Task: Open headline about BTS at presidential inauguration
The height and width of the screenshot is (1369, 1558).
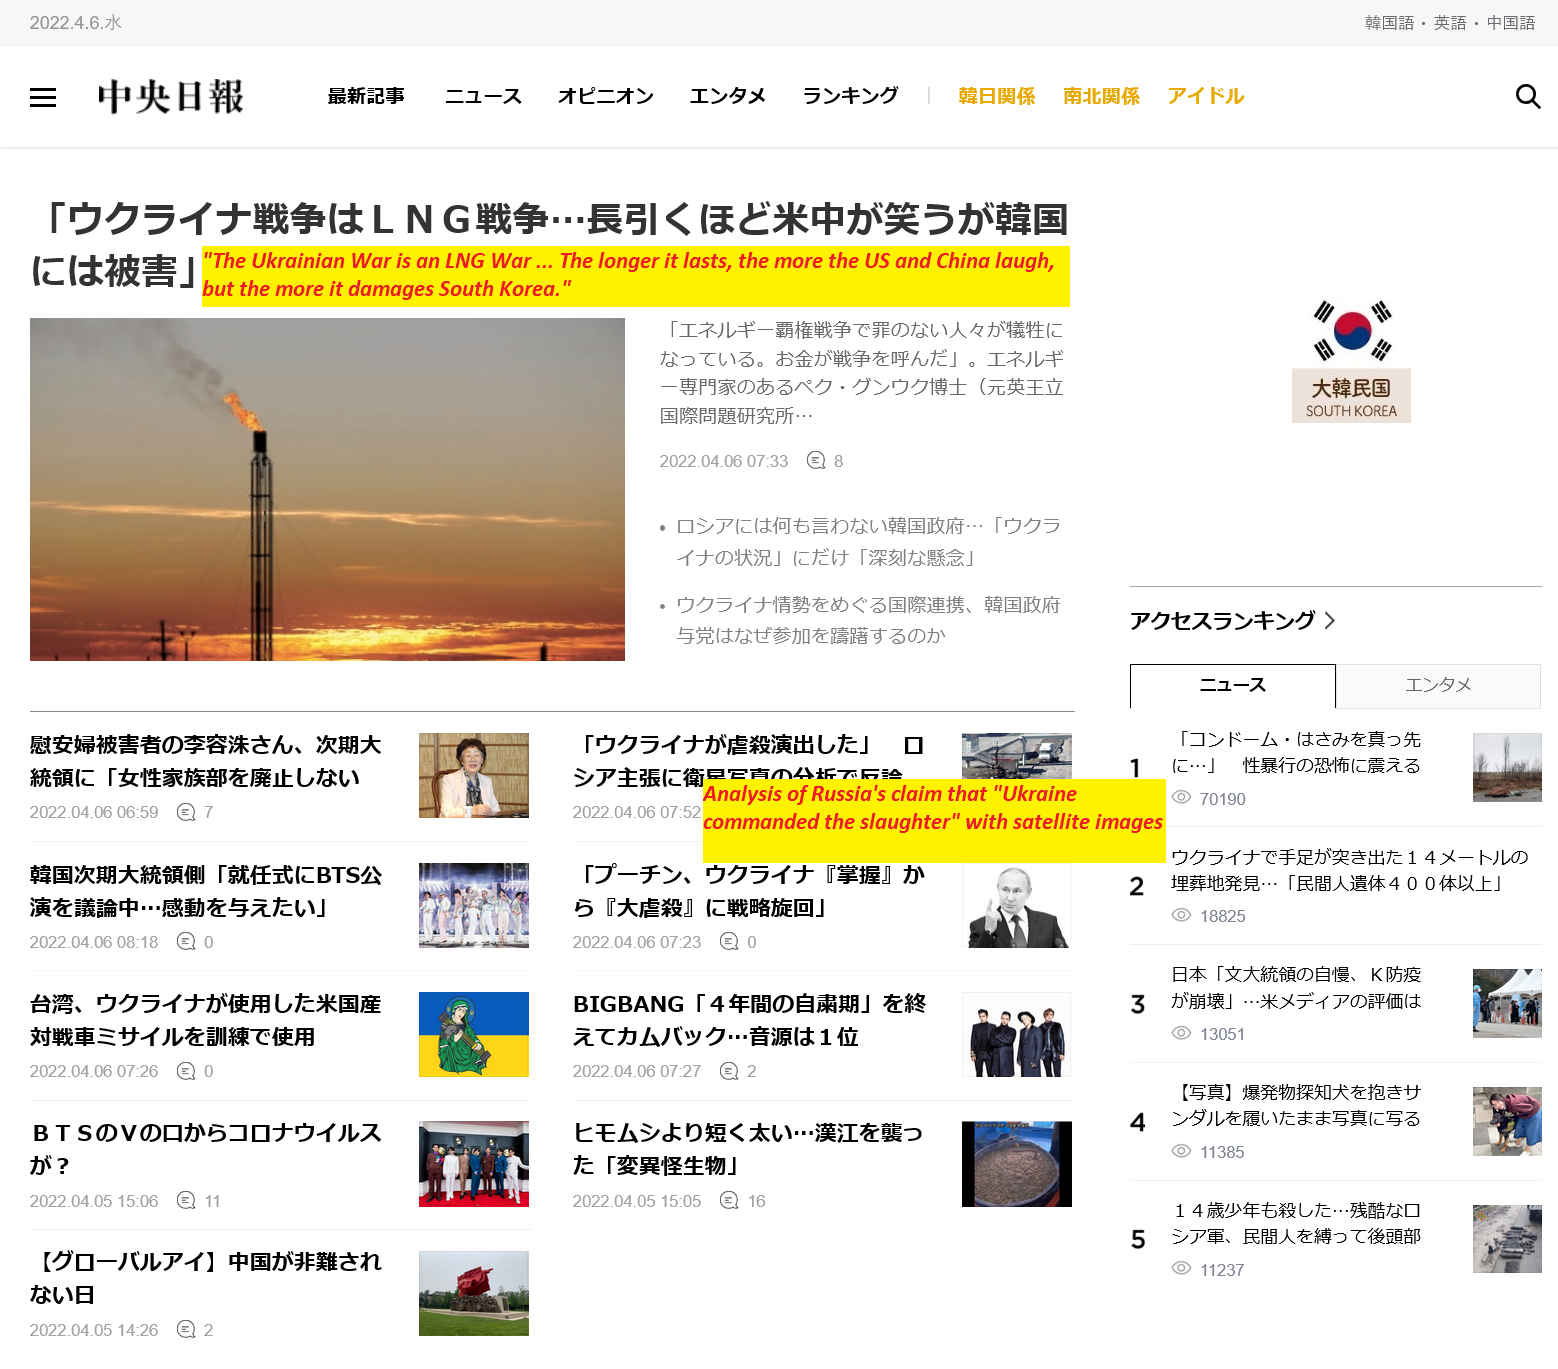Action: pos(206,891)
